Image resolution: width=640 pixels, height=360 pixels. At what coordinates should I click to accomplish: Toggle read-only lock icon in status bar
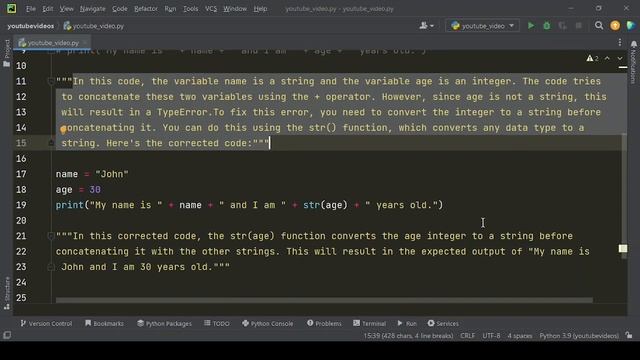pos(629,336)
